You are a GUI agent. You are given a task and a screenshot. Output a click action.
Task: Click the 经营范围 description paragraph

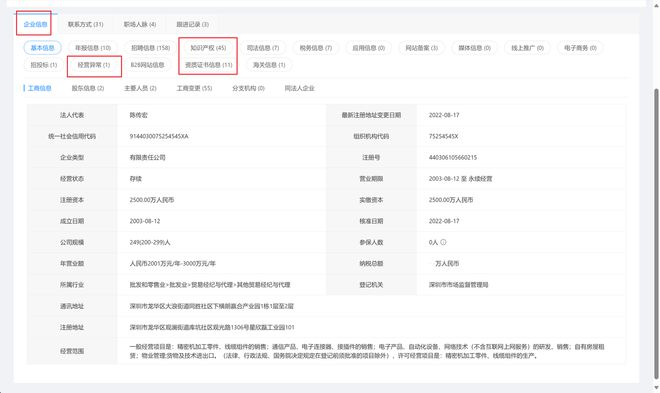pyautogui.click(x=367, y=351)
